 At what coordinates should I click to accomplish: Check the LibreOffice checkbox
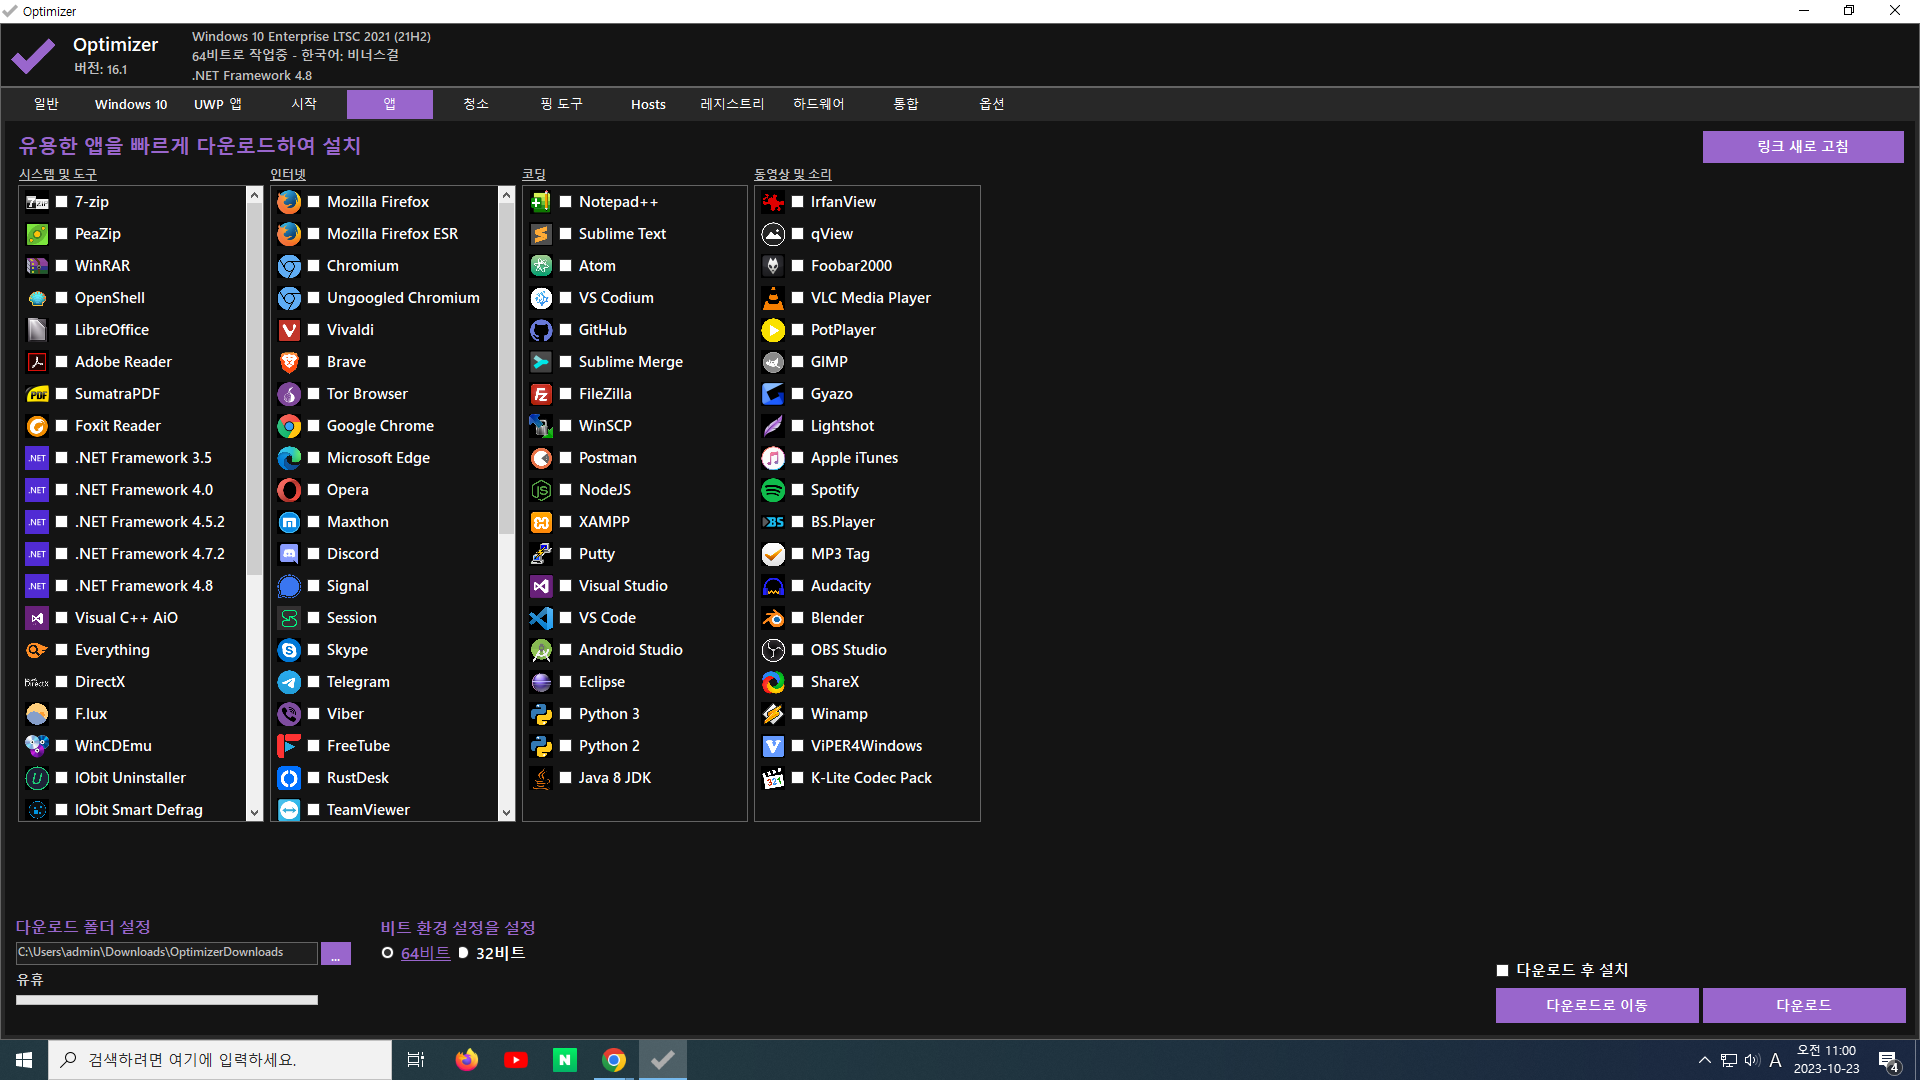pos(62,330)
